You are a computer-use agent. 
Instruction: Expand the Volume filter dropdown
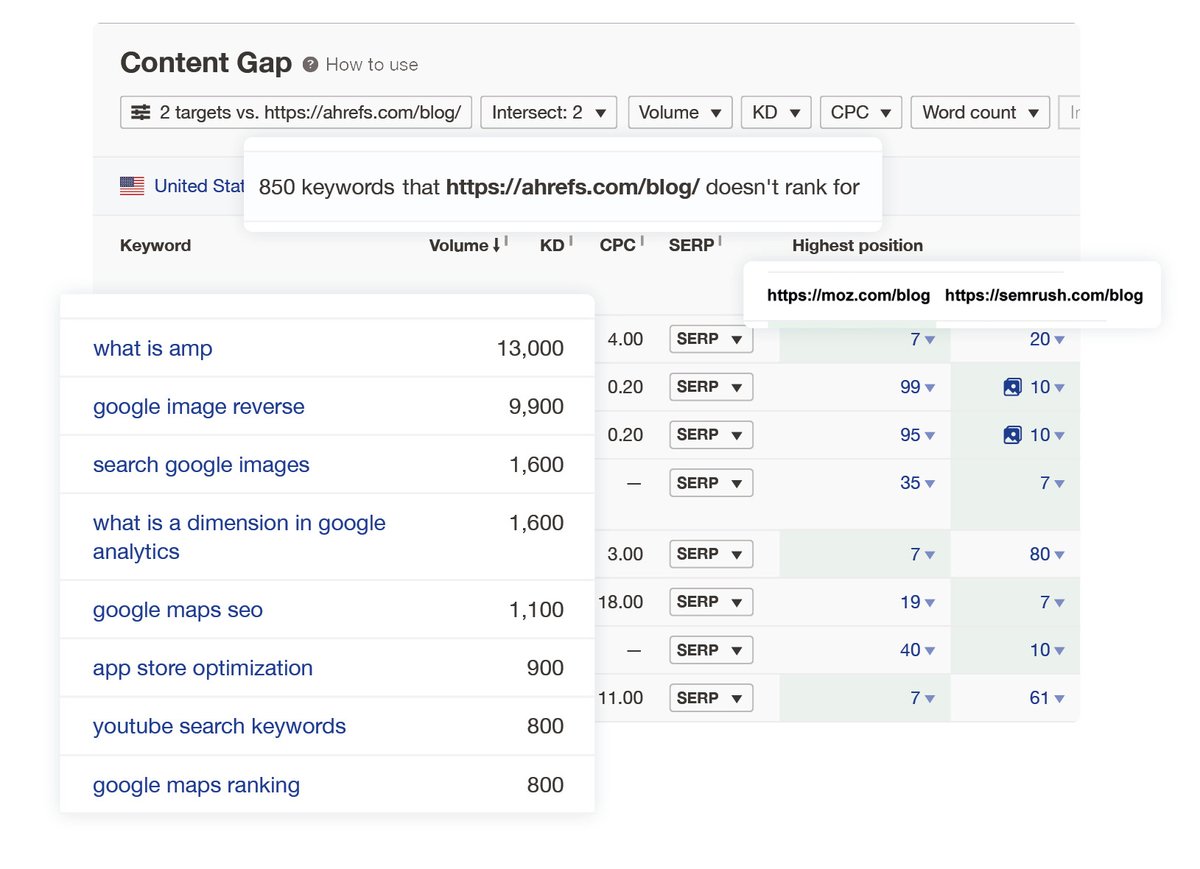tap(680, 112)
